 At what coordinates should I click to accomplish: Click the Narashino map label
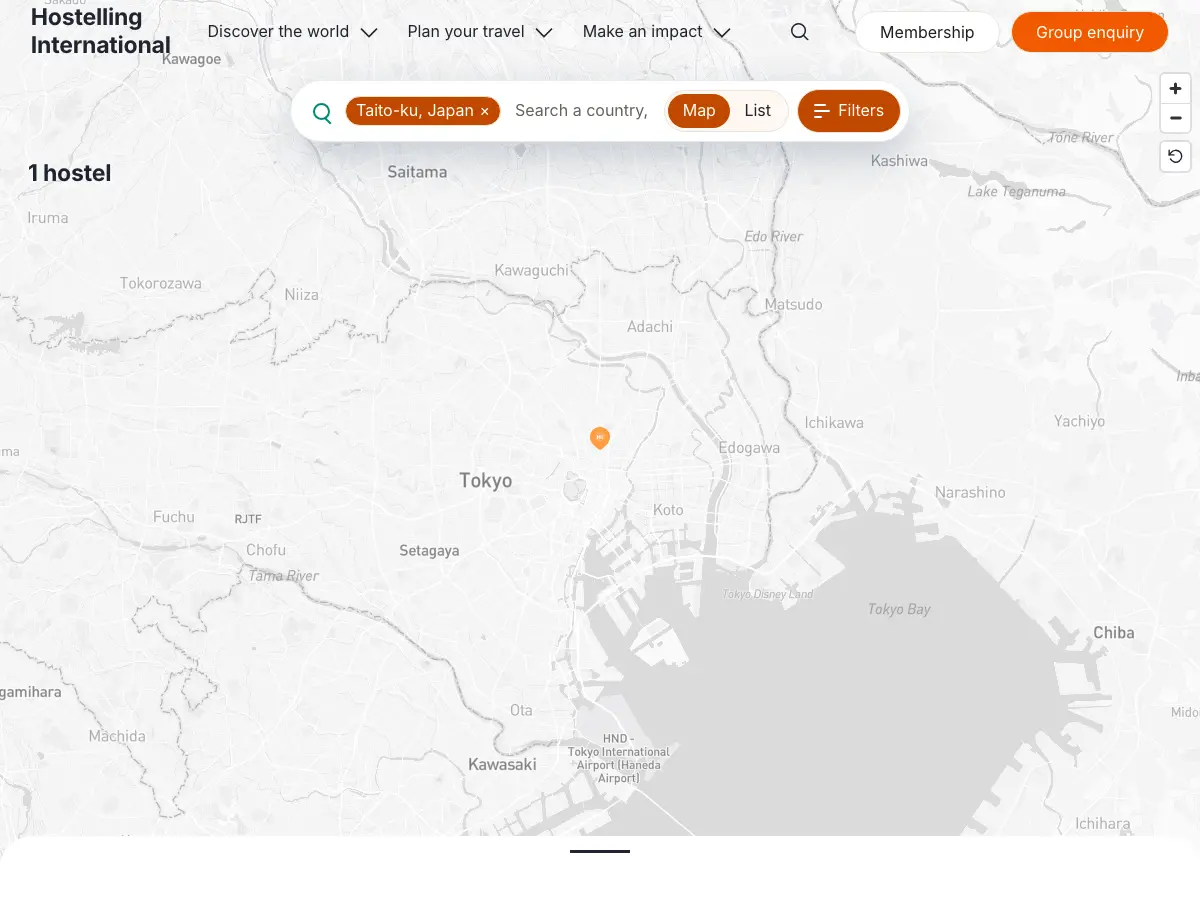click(x=970, y=493)
